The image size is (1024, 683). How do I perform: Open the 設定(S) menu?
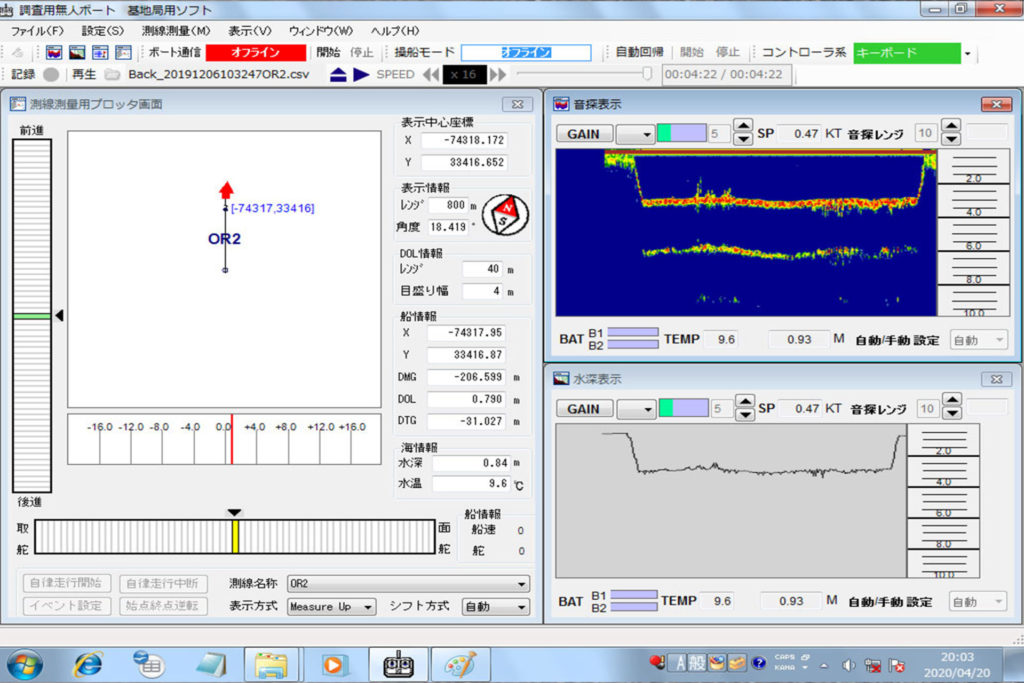pos(103,30)
